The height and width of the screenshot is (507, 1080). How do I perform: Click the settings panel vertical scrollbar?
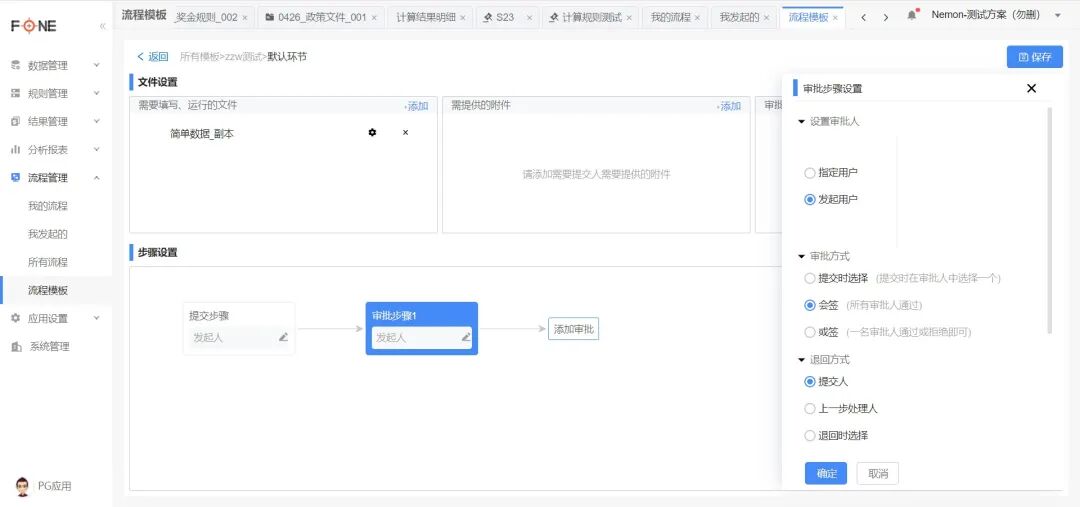click(x=1049, y=220)
